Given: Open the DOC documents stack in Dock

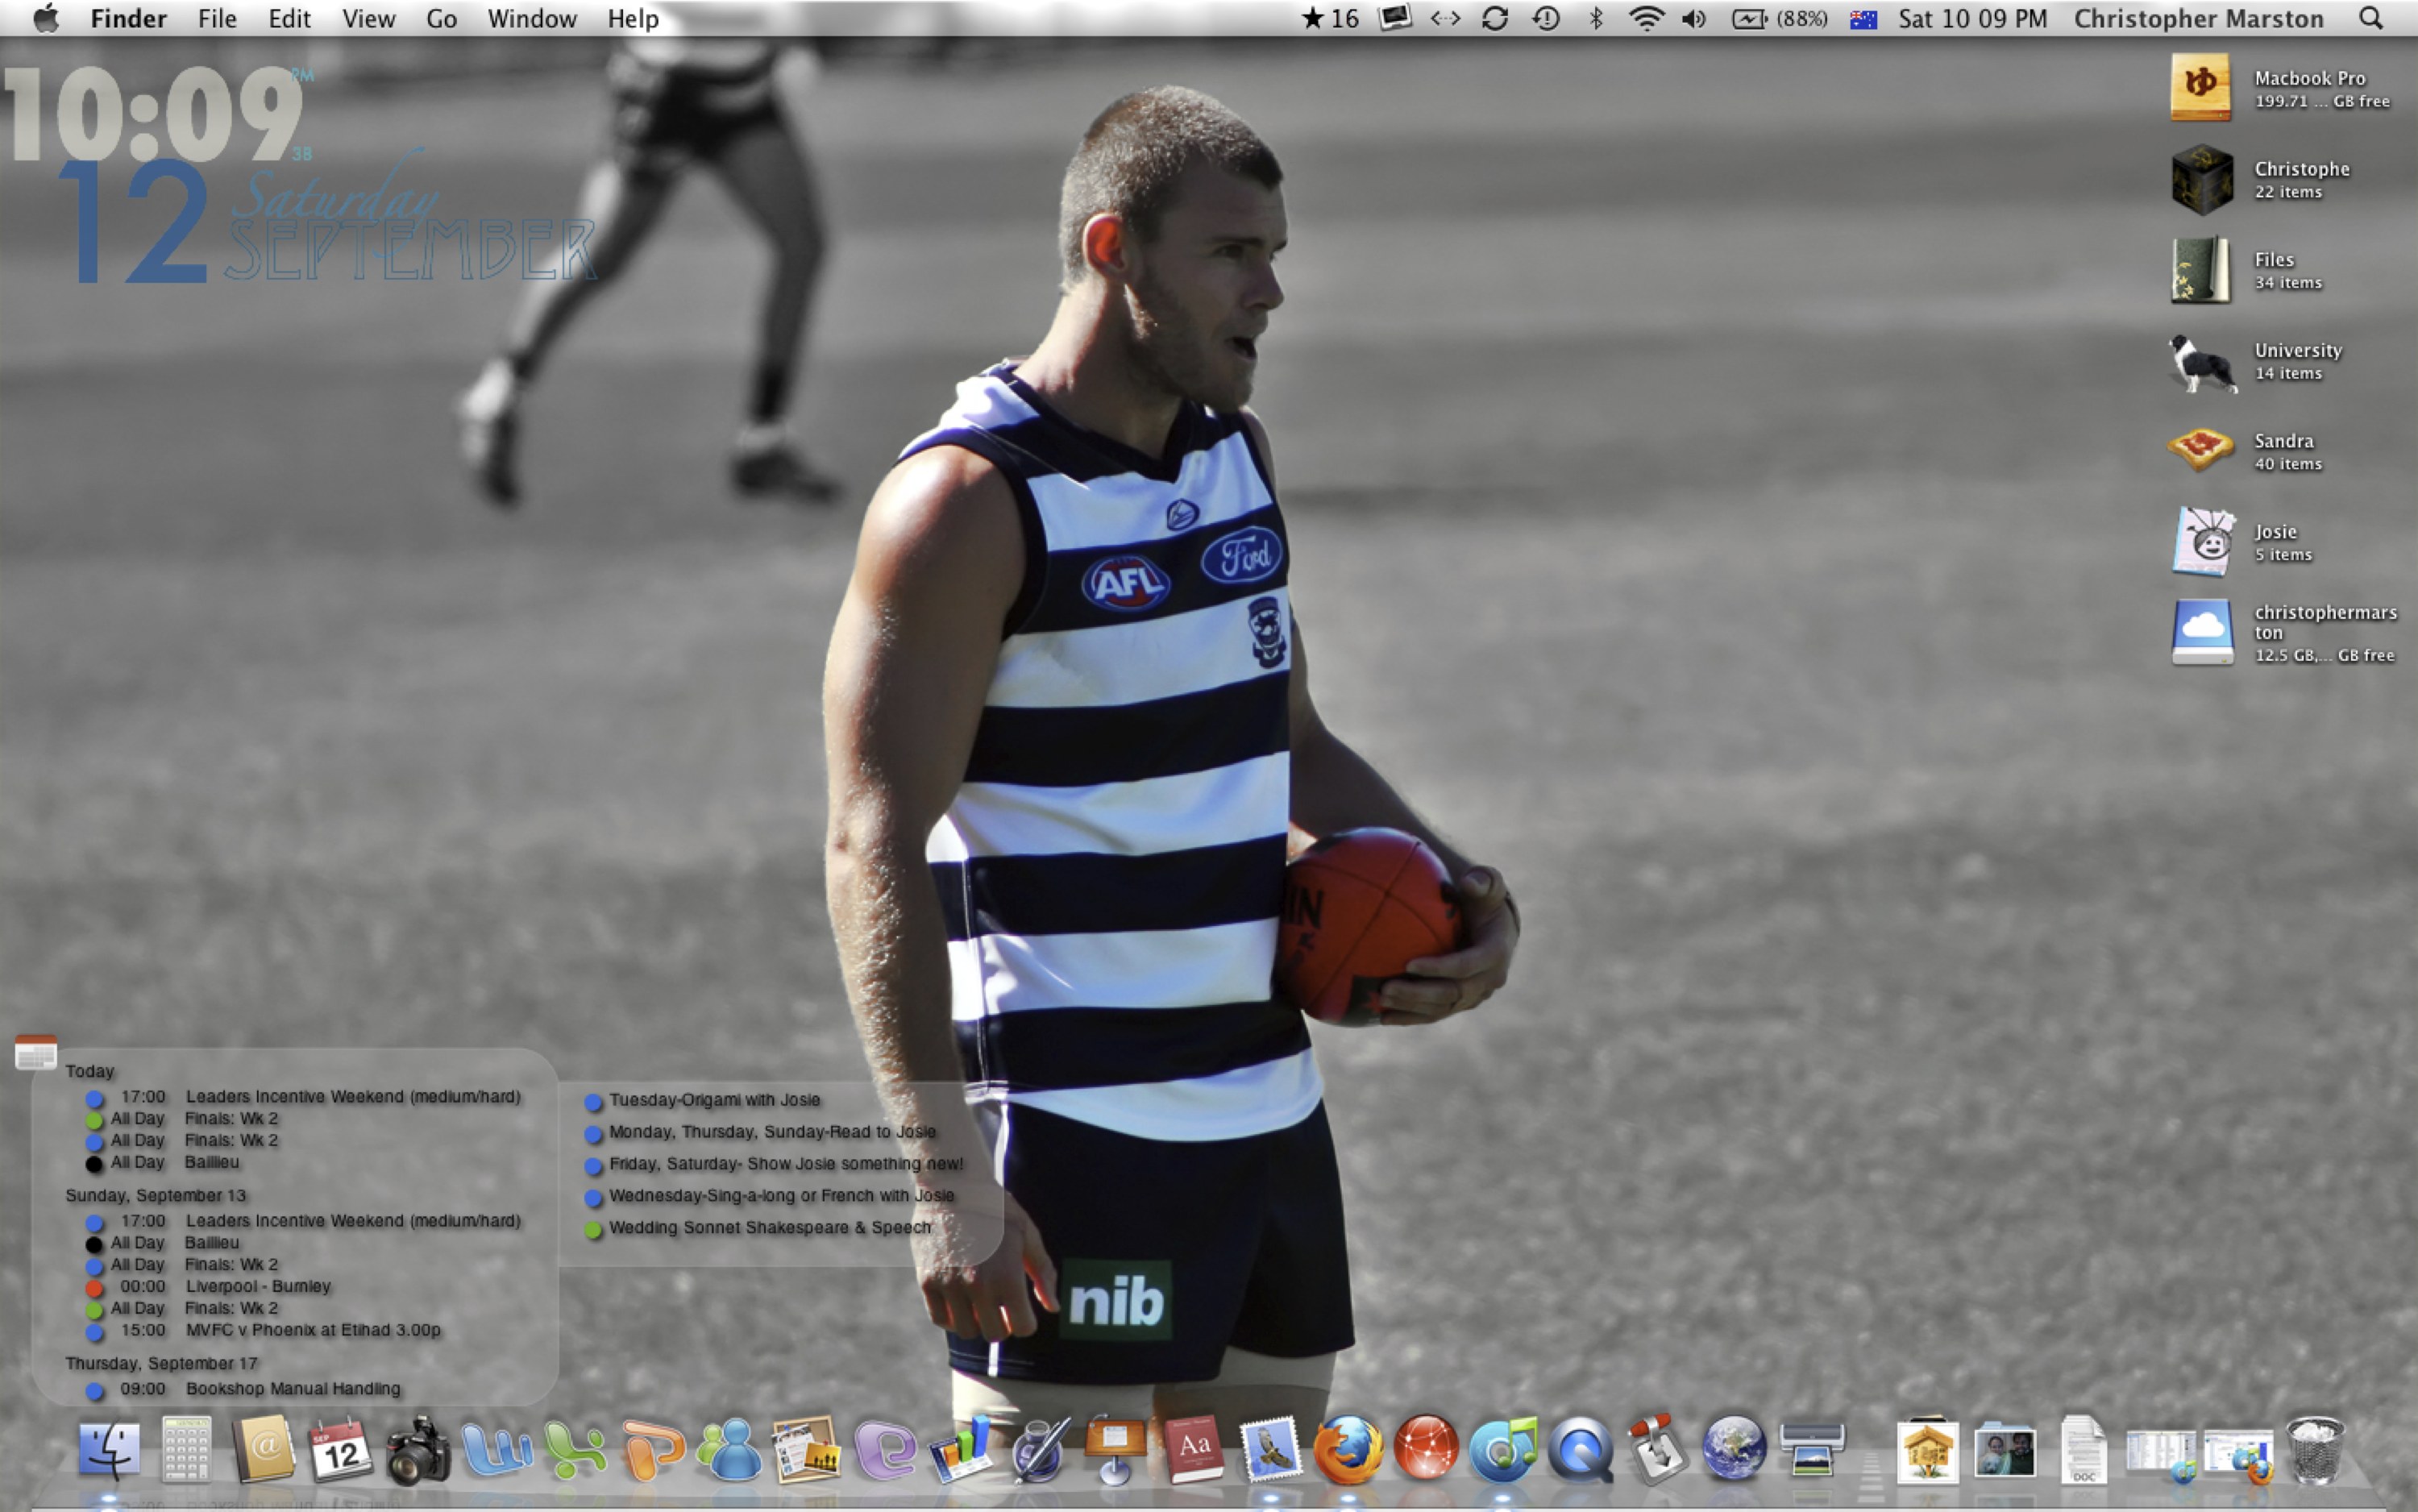Looking at the screenshot, I should pos(2083,1449).
